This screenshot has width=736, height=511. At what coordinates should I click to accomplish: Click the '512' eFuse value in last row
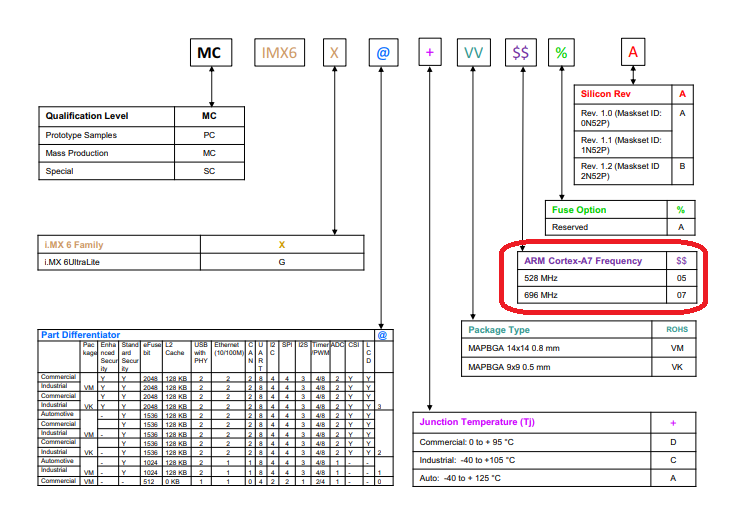149,481
